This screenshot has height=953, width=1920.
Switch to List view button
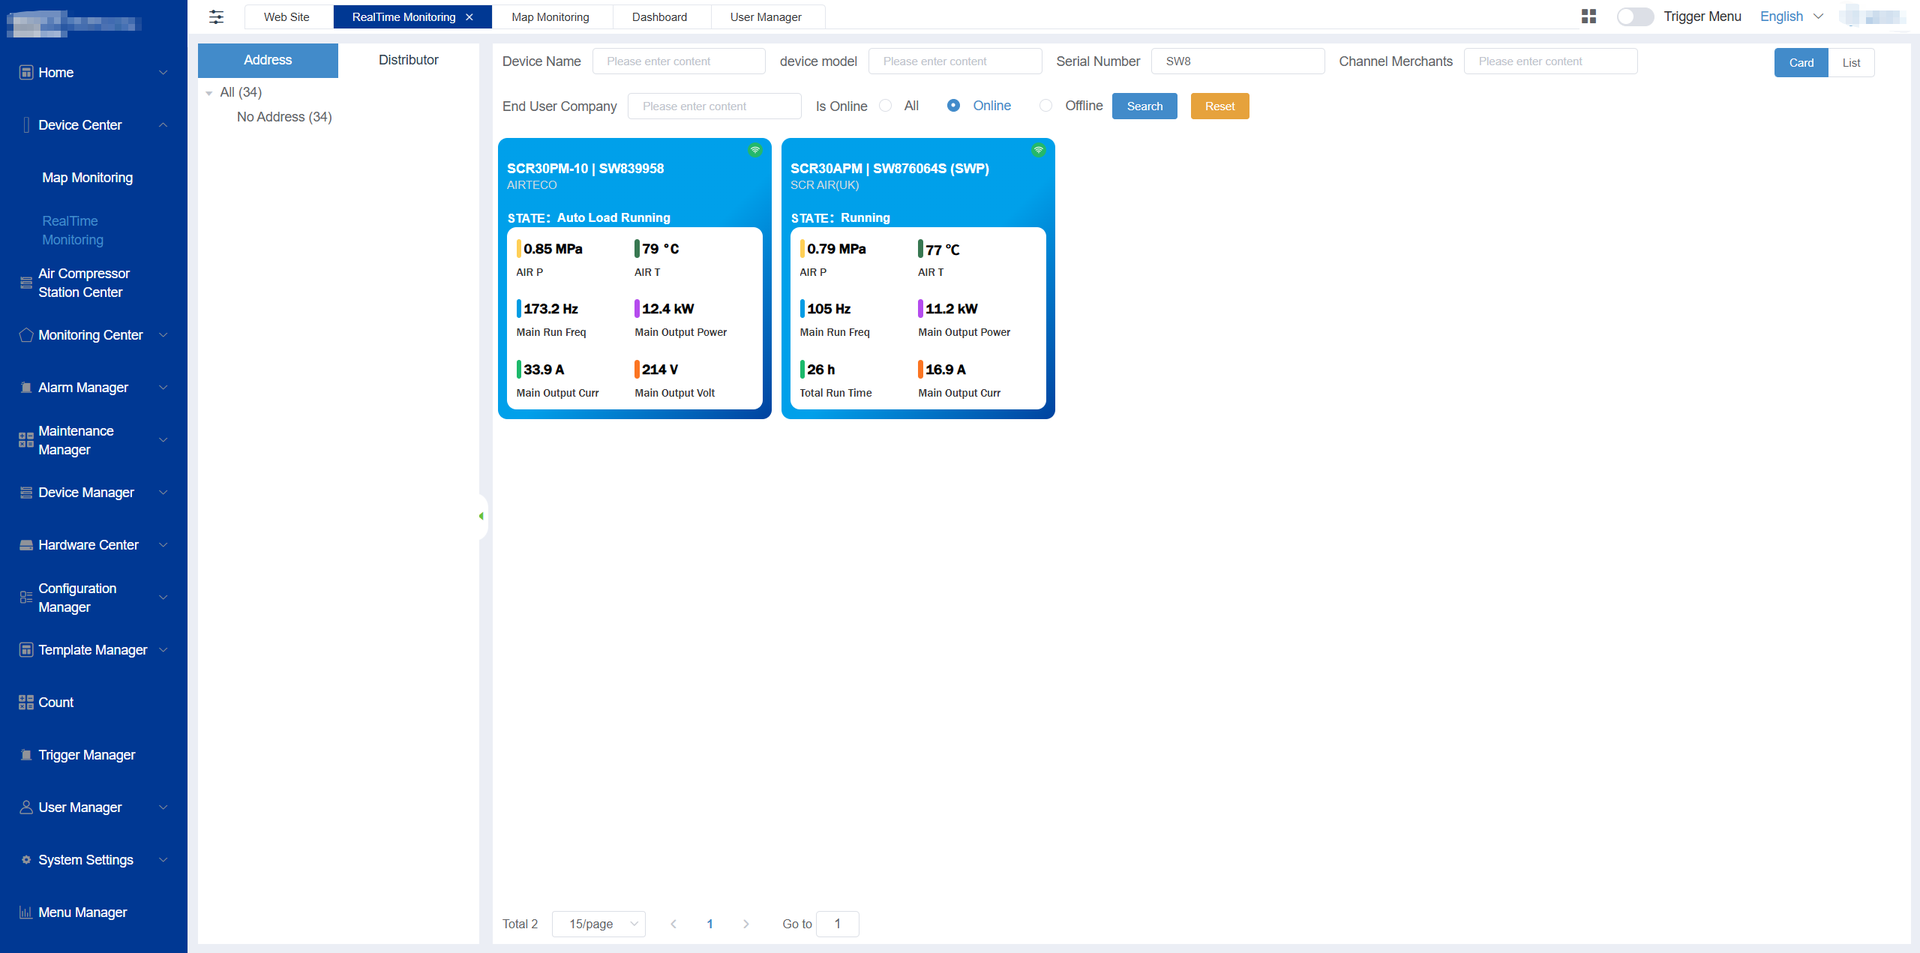coord(1851,63)
